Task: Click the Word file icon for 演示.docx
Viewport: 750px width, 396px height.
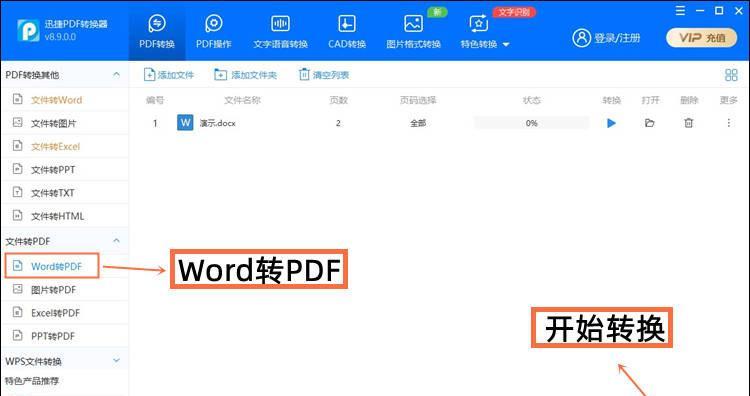Action: 185,122
